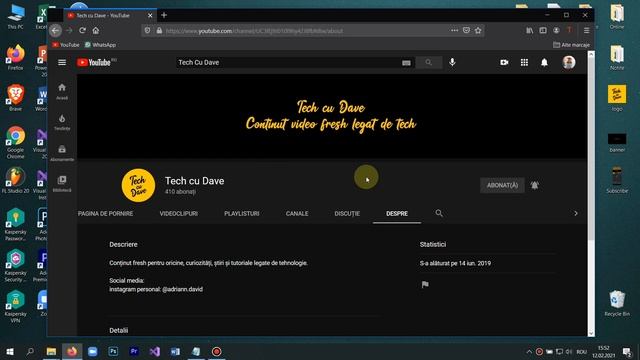Viewport: 640px width, 360px height.
Task: Reload the page in Firefox
Action: coord(82,31)
